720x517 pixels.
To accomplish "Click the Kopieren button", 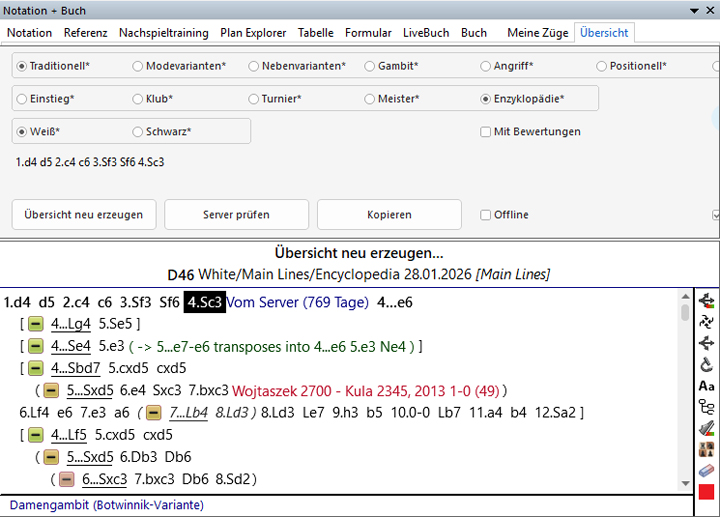I will point(389,215).
